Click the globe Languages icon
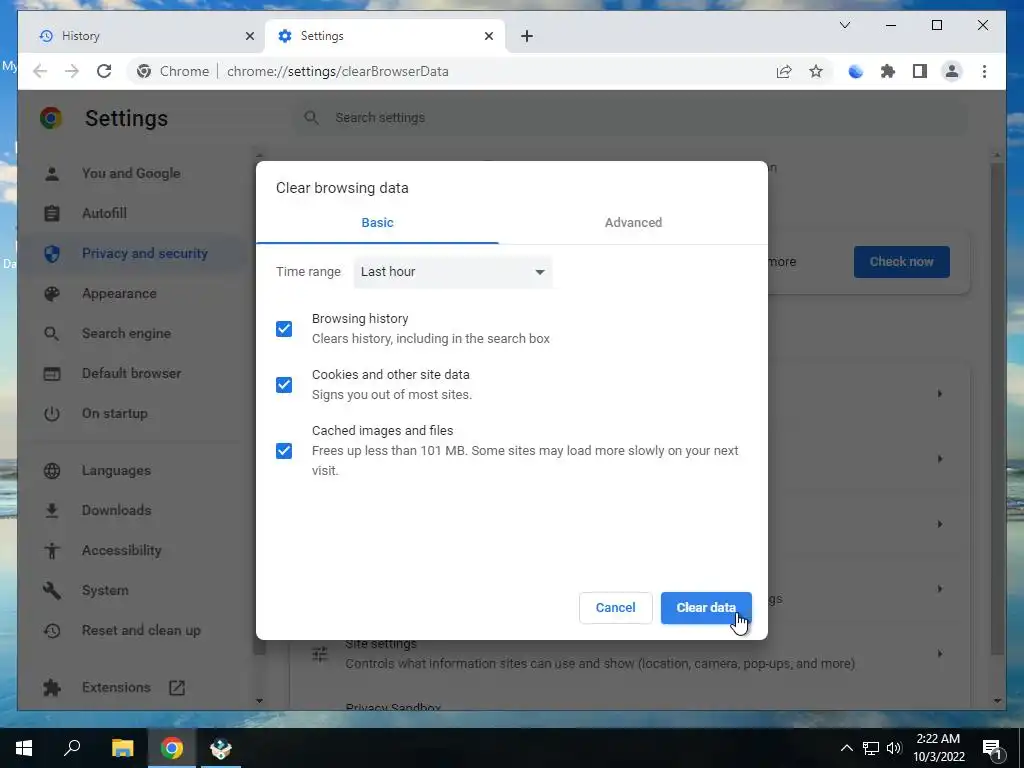This screenshot has height=768, width=1024. (x=52, y=471)
